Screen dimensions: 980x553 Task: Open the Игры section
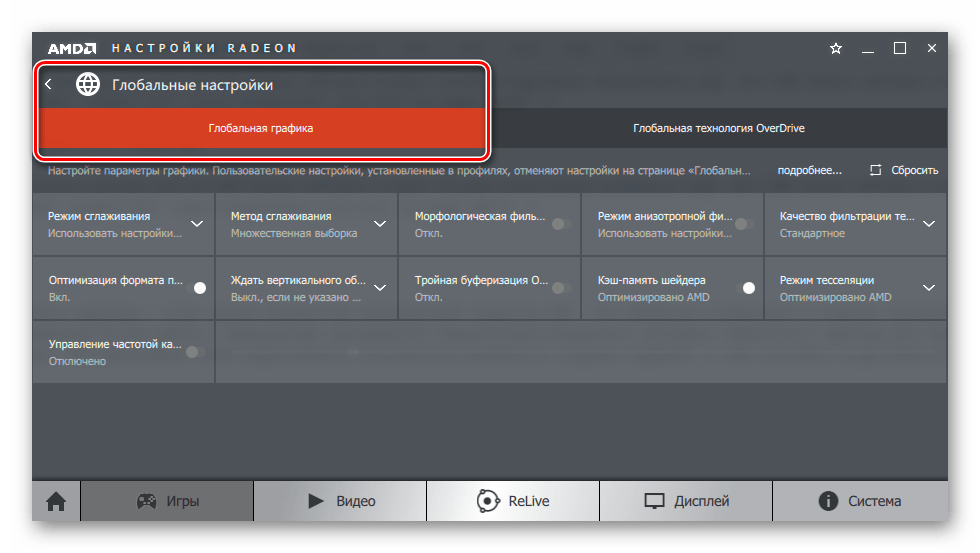click(167, 501)
